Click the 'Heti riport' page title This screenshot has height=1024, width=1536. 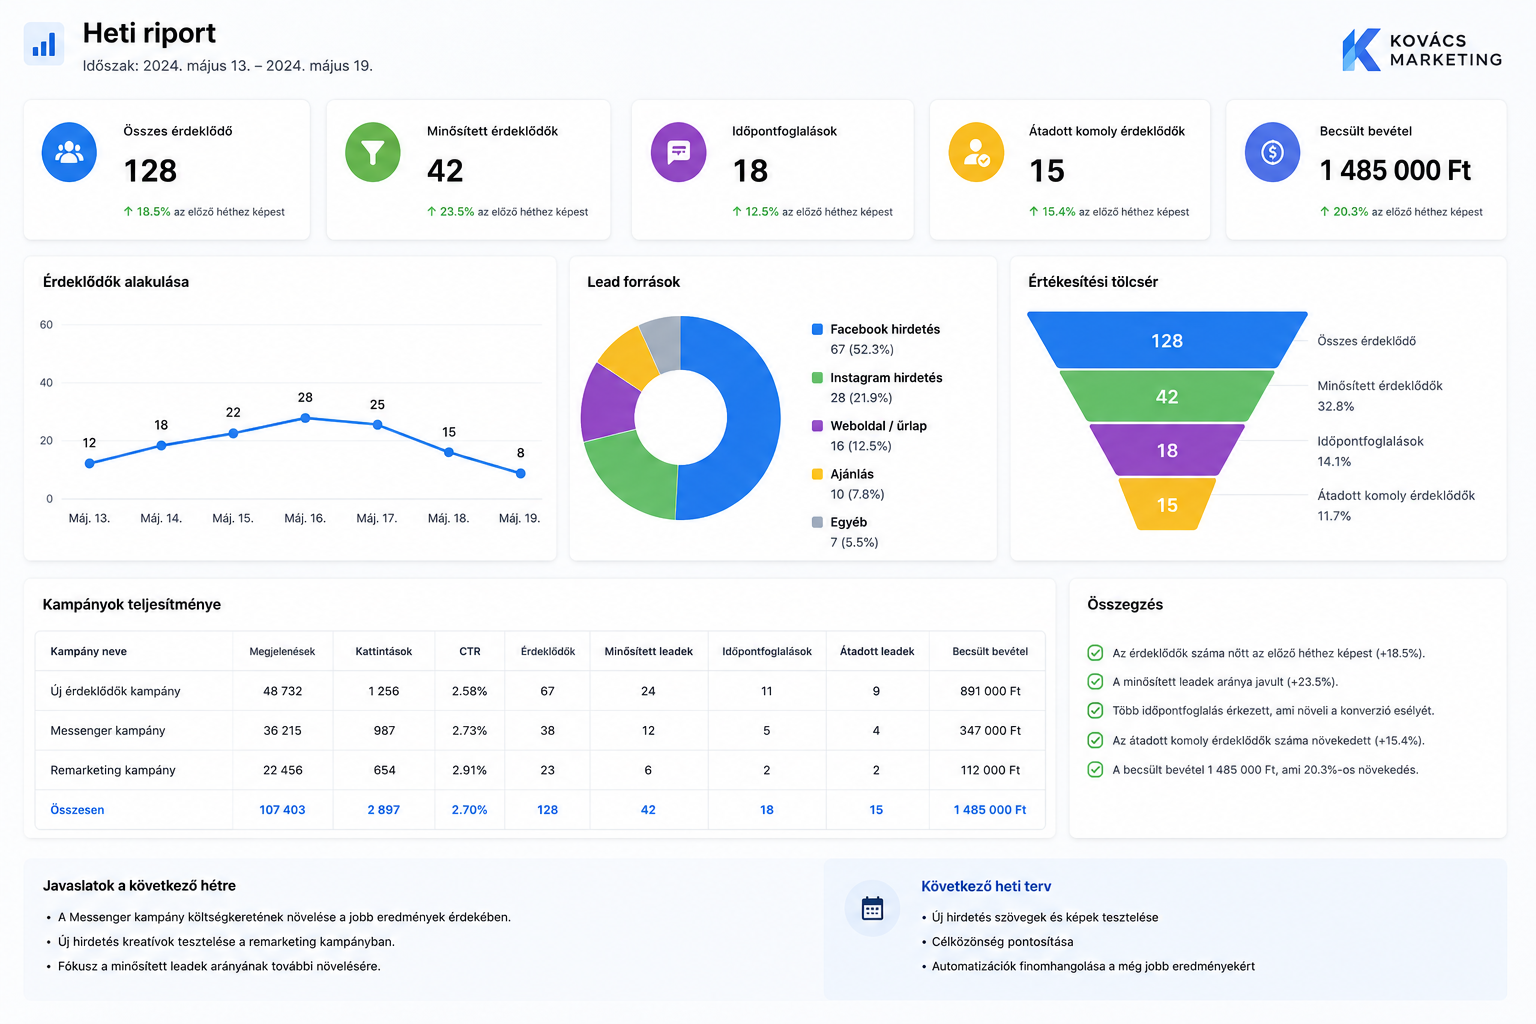(149, 33)
